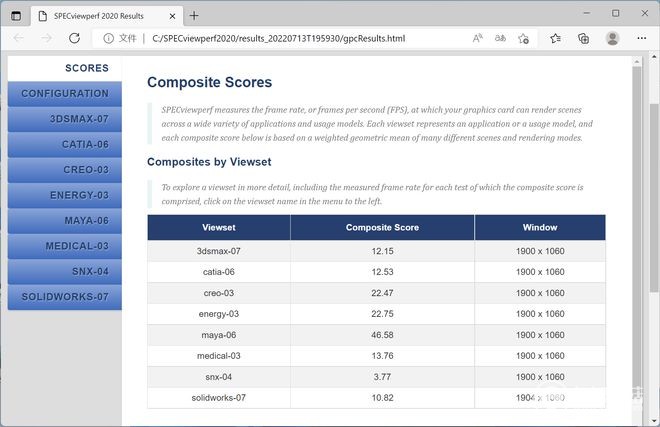Select the catia-06 table cell

tap(219, 272)
